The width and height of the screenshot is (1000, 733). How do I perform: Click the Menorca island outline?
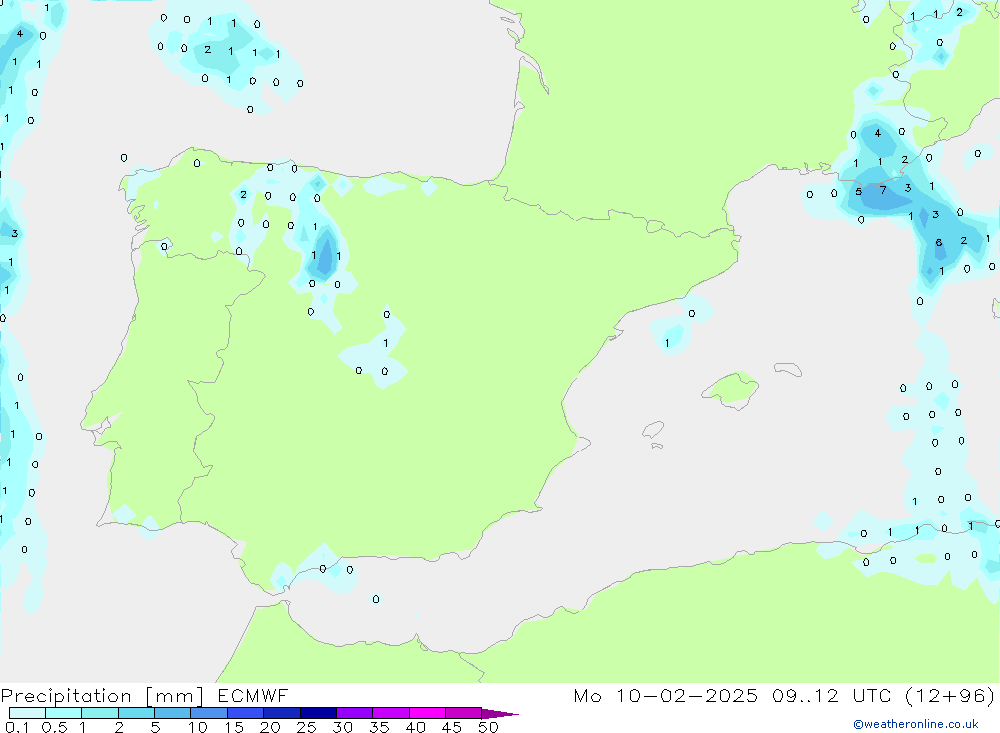pos(788,369)
